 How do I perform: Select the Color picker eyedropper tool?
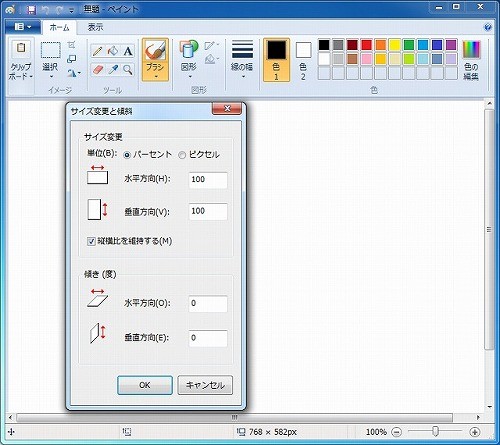pyautogui.click(x=113, y=70)
